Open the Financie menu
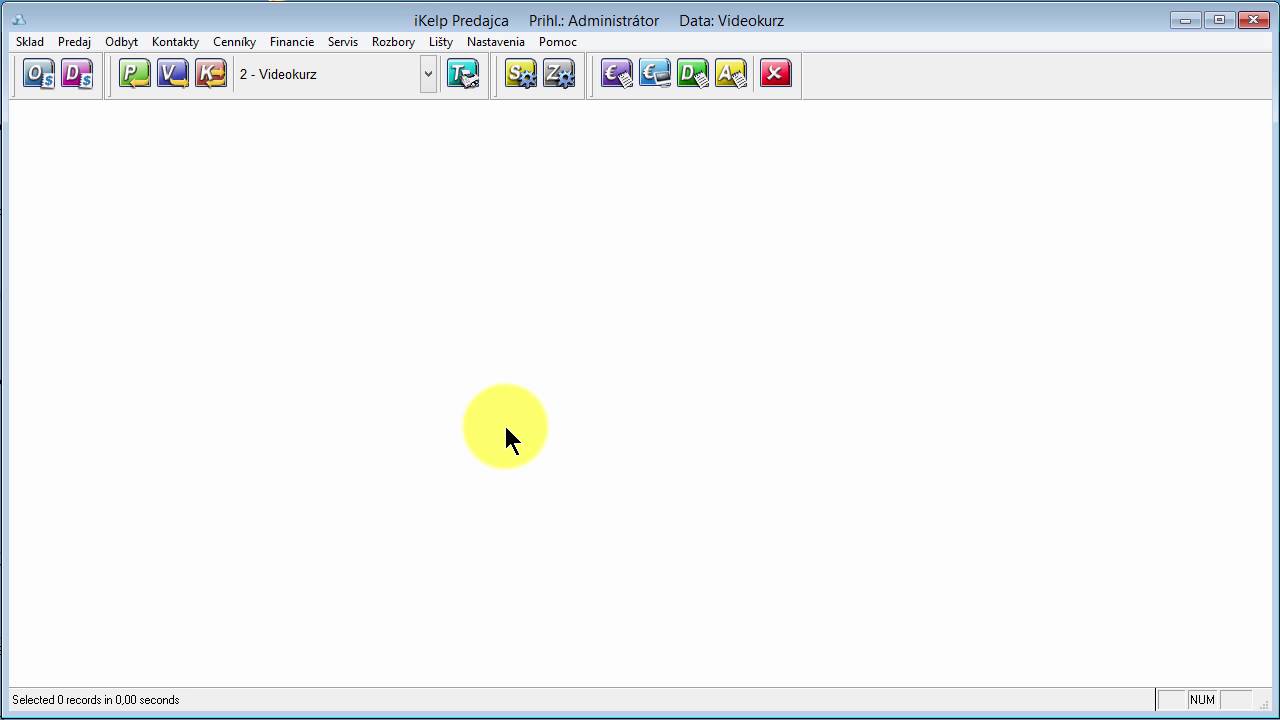The width and height of the screenshot is (1280, 720). [x=292, y=42]
